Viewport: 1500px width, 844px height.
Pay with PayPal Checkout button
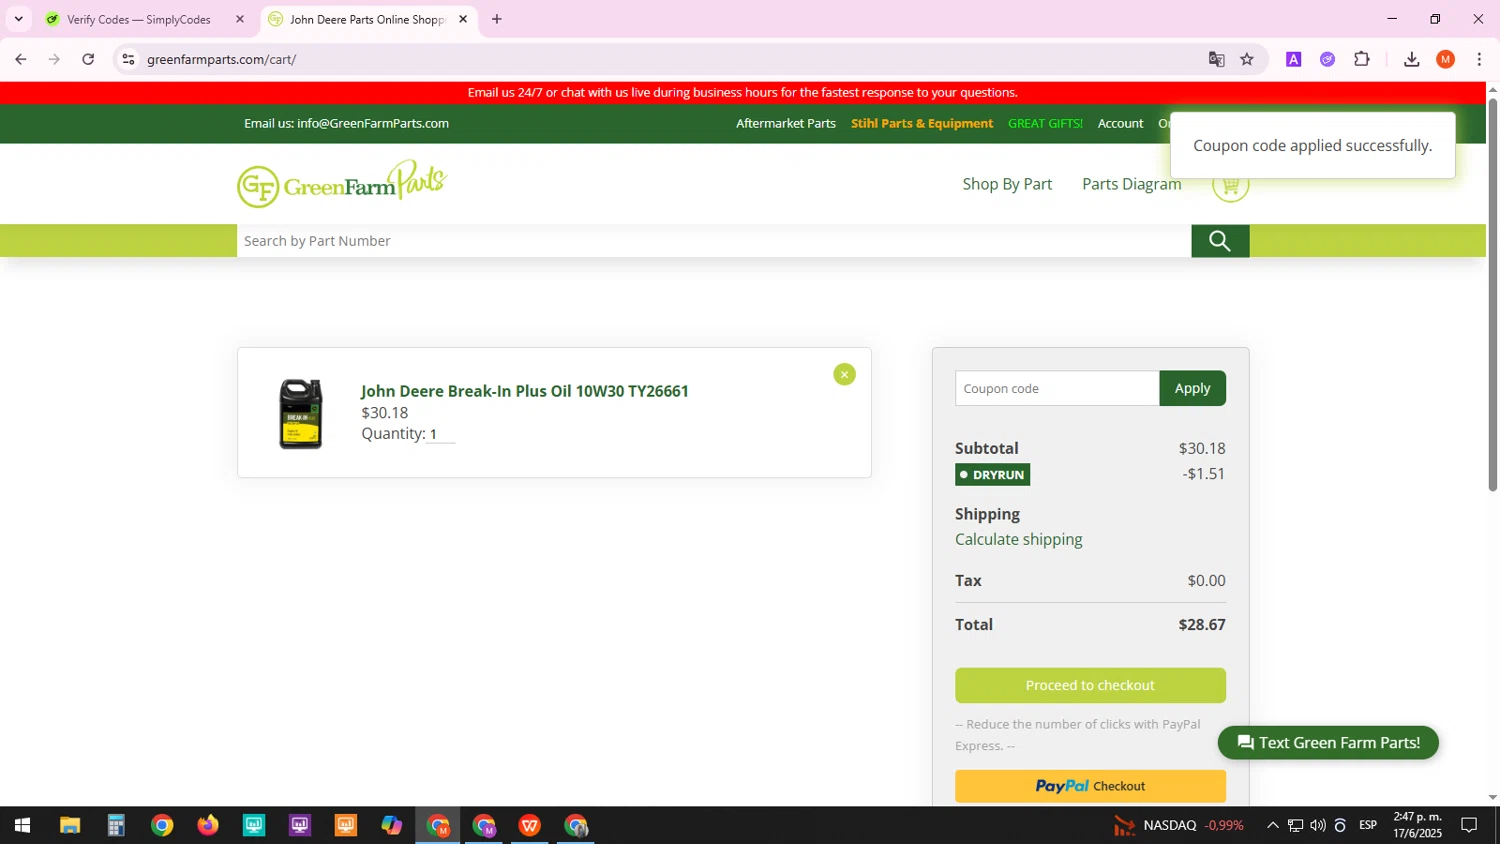point(1090,786)
